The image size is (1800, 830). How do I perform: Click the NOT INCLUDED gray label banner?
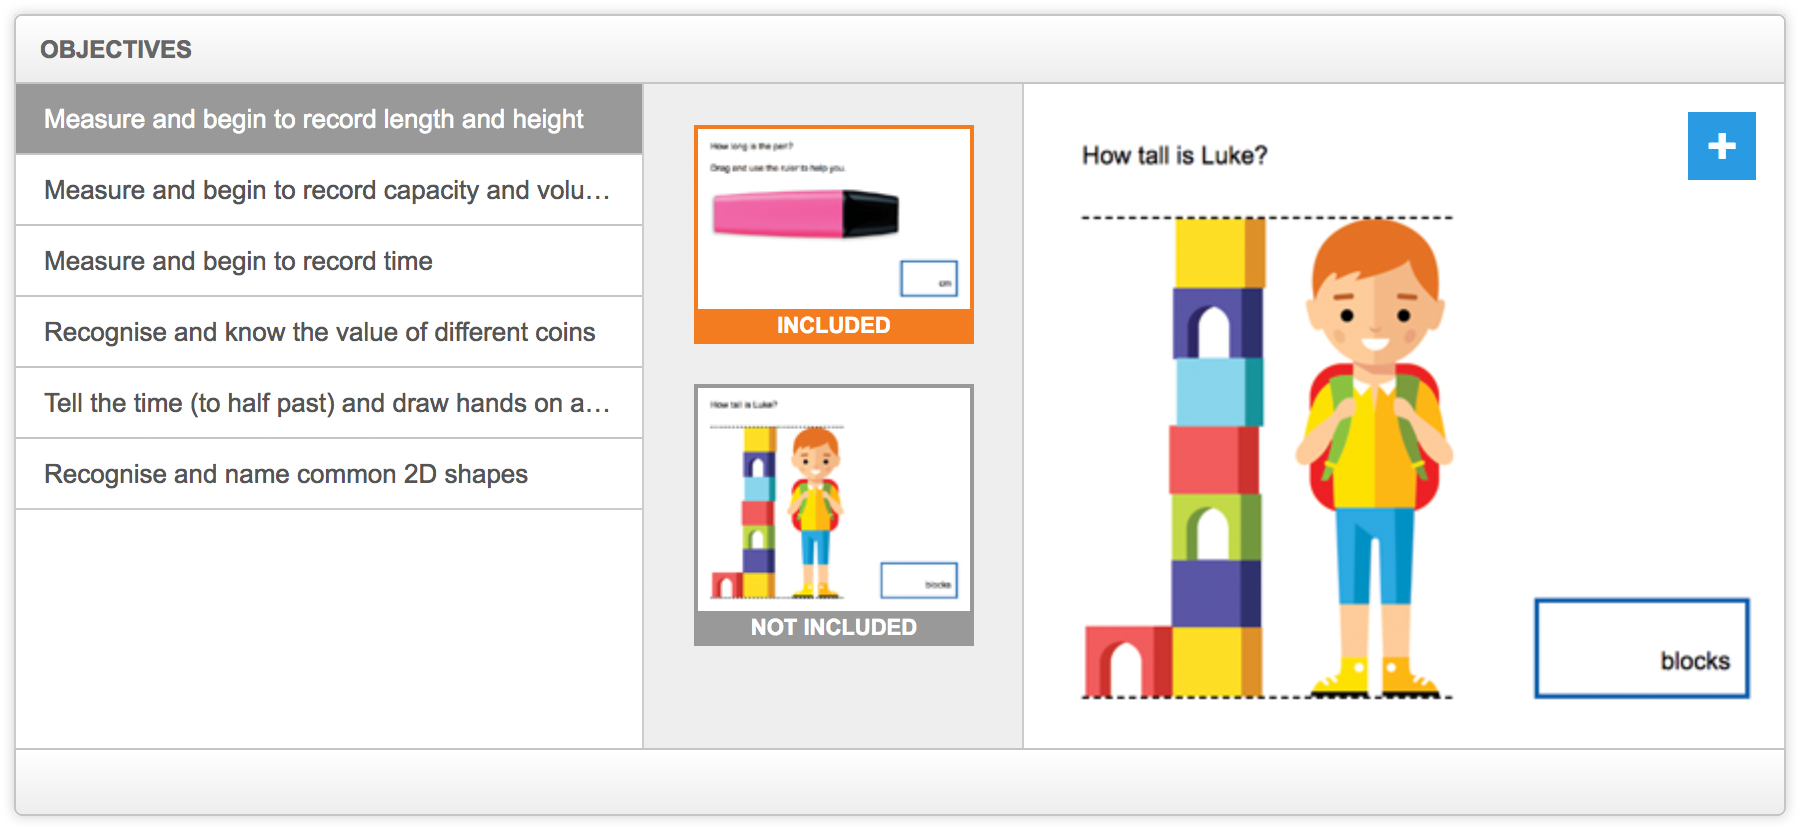coord(833,627)
